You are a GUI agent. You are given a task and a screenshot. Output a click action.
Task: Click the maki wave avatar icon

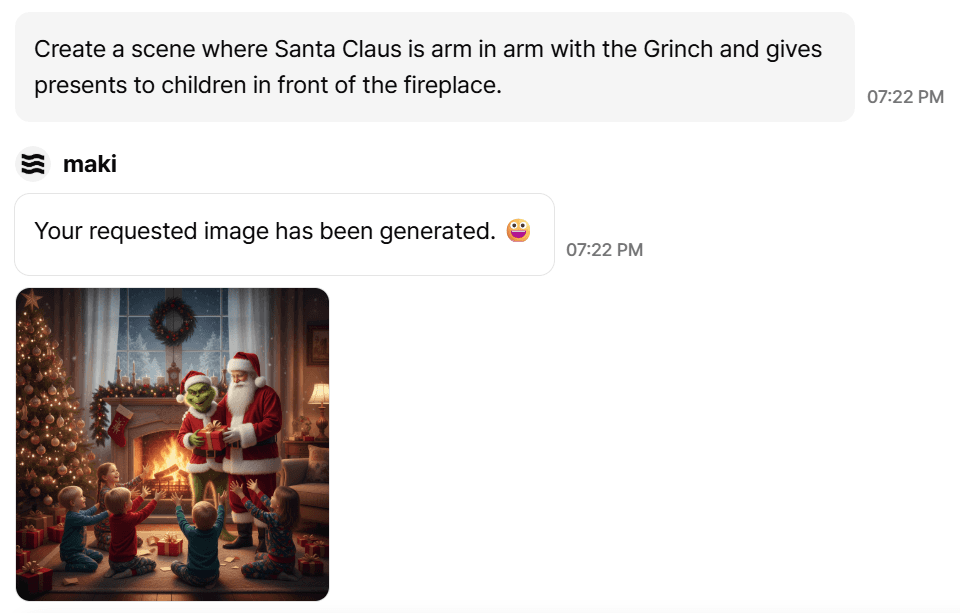(x=32, y=164)
